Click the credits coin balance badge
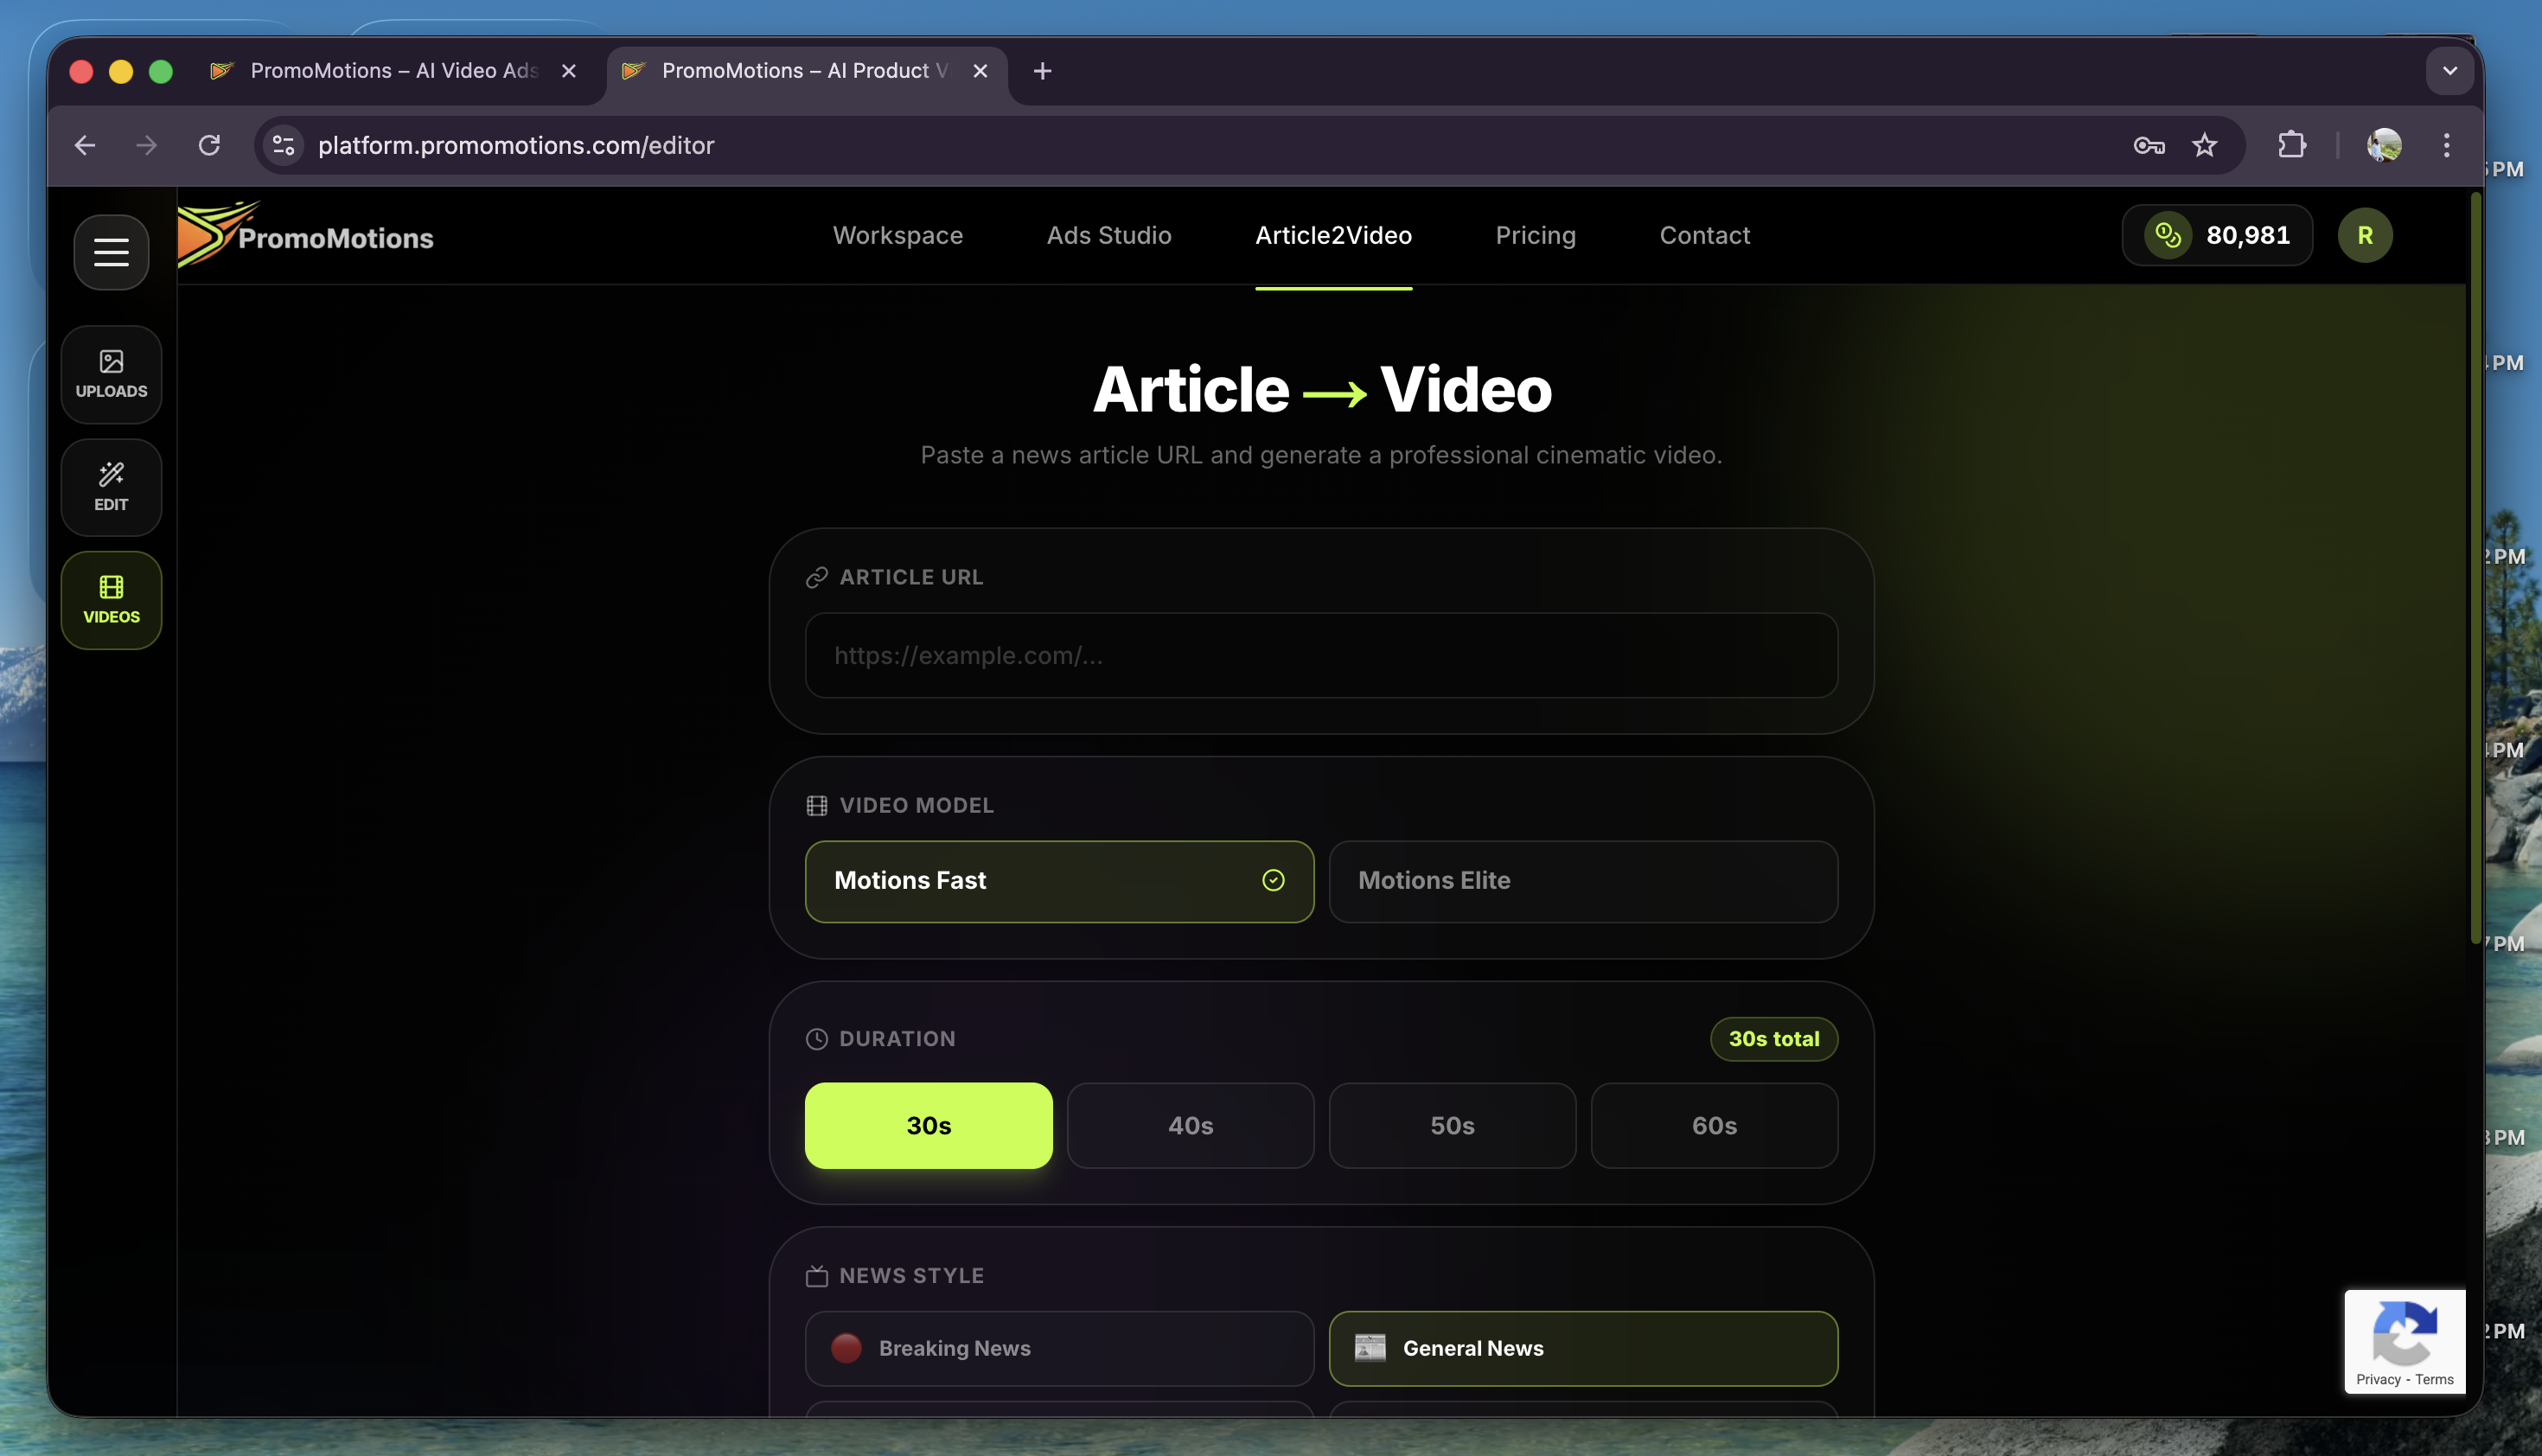Viewport: 2542px width, 1456px height. (x=2216, y=235)
